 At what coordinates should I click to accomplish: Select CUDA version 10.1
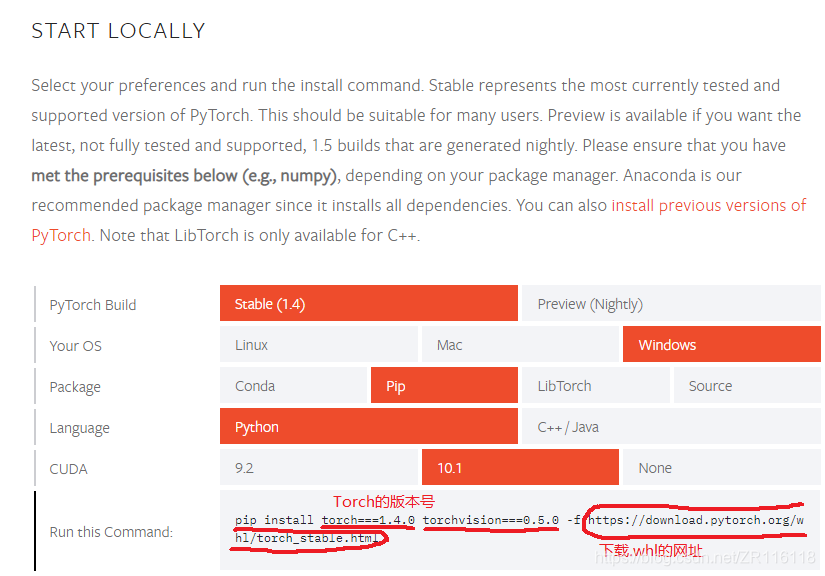point(520,467)
